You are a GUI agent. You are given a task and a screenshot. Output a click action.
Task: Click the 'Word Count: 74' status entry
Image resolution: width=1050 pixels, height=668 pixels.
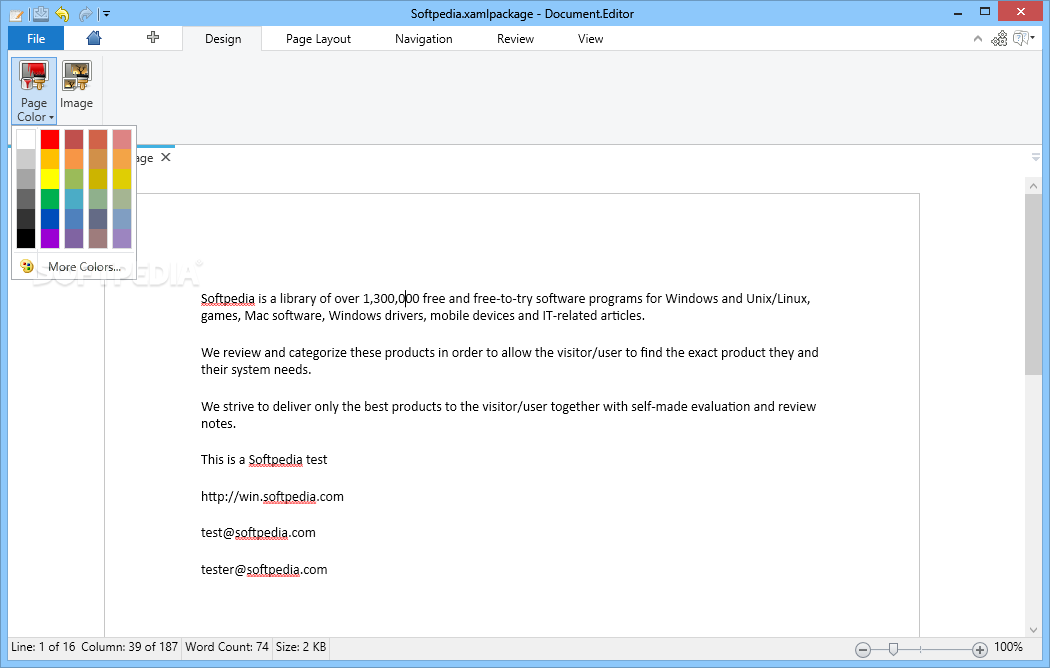tap(227, 647)
